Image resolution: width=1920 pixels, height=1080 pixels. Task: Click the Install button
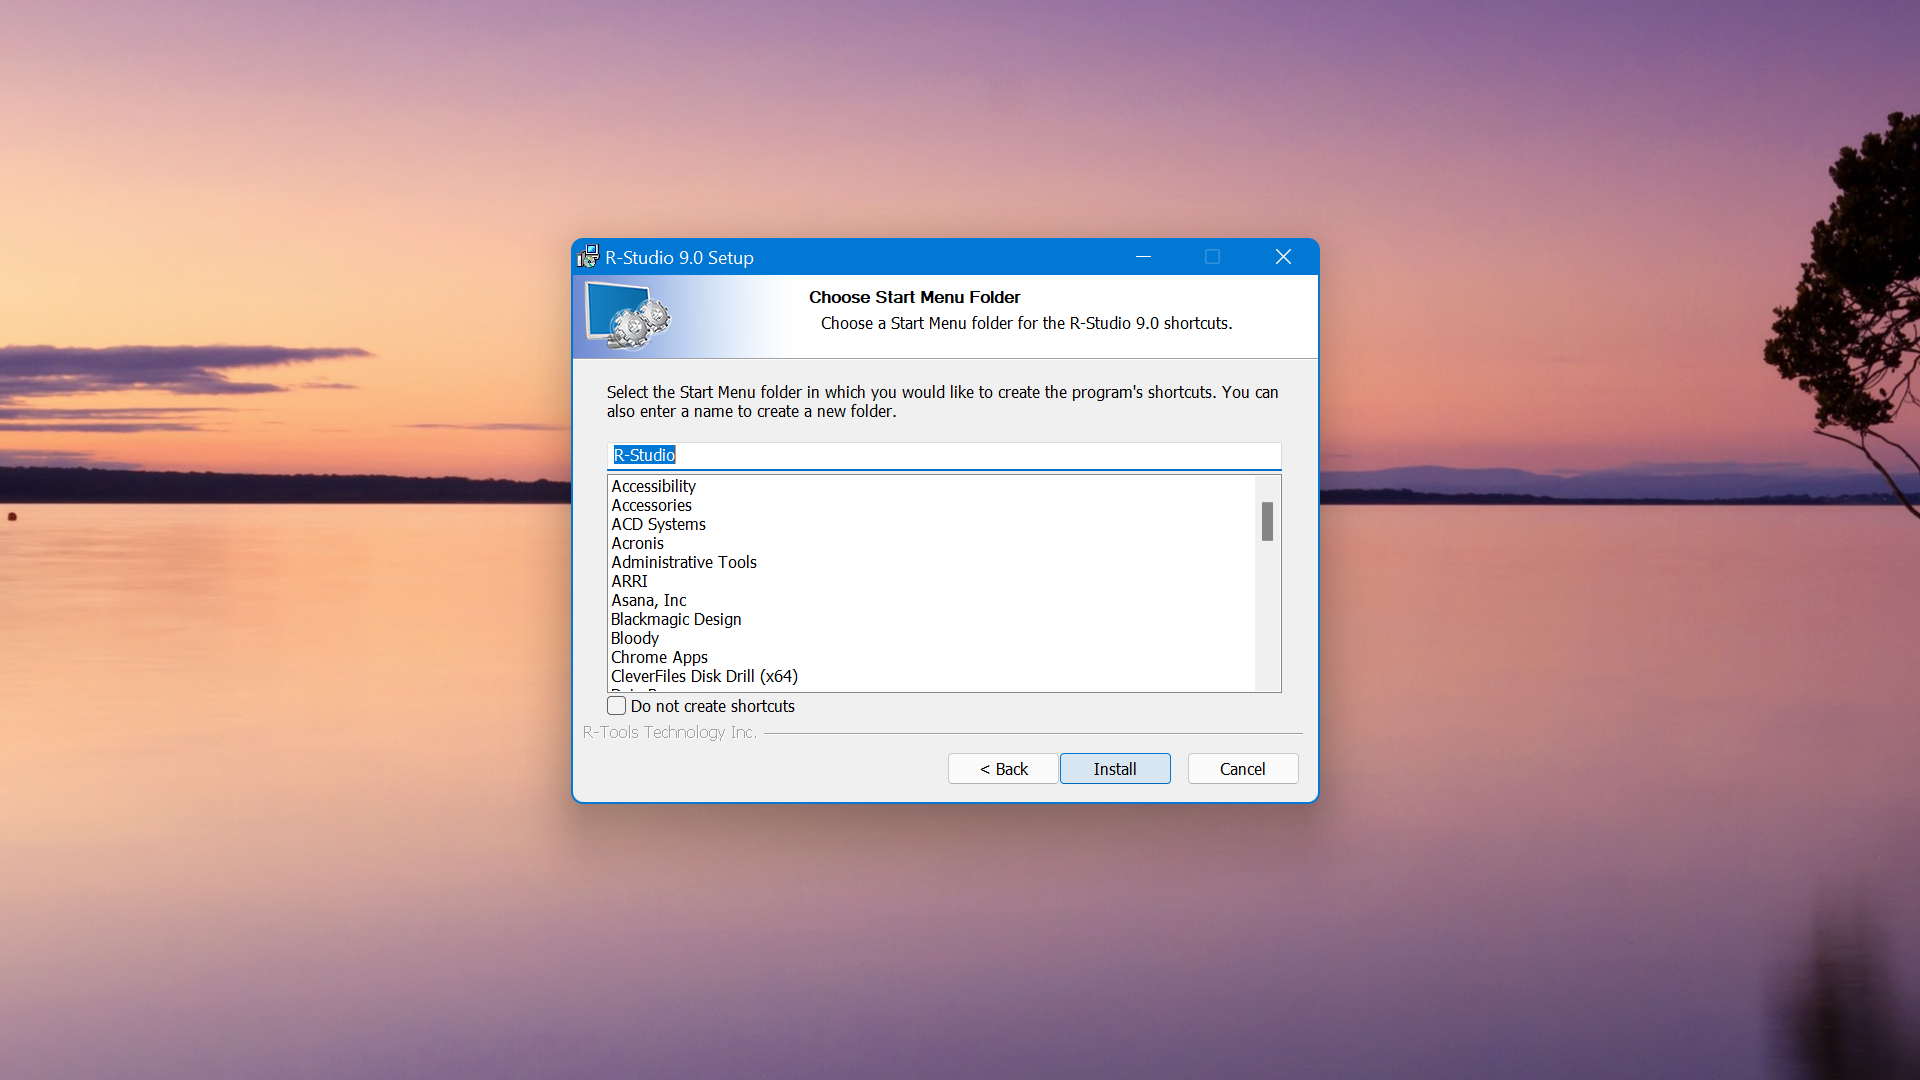[1115, 769]
